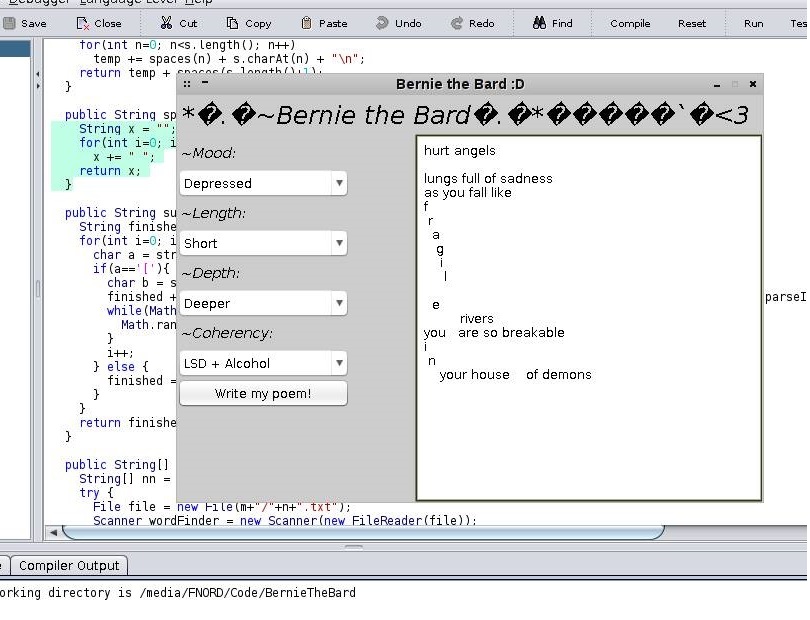The height and width of the screenshot is (620, 810).
Task: Redo the last undone edit
Action: 473,23
